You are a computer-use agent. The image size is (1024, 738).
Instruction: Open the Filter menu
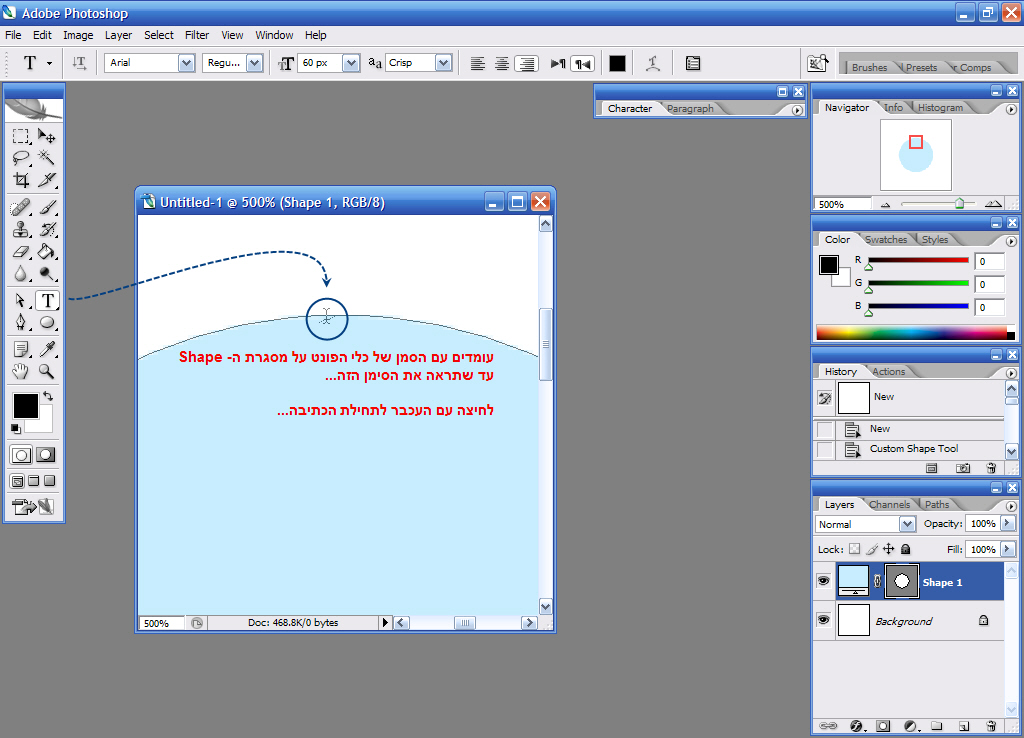(197, 35)
